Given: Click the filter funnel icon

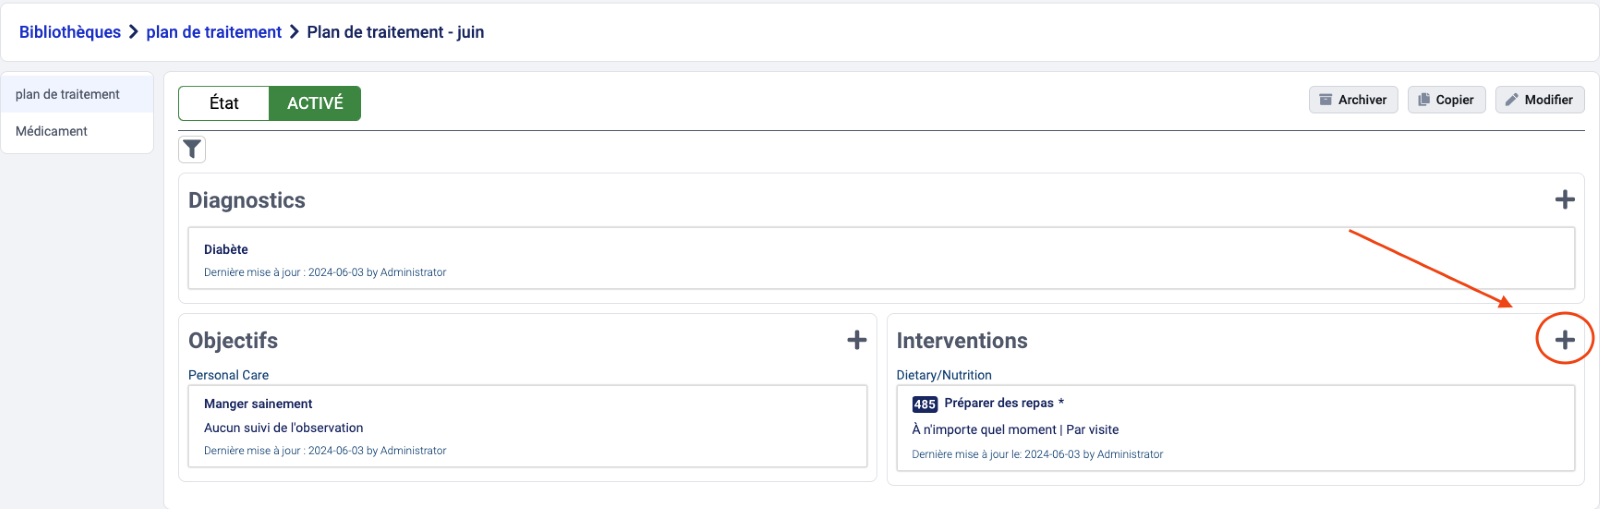Looking at the screenshot, I should click(x=192, y=150).
